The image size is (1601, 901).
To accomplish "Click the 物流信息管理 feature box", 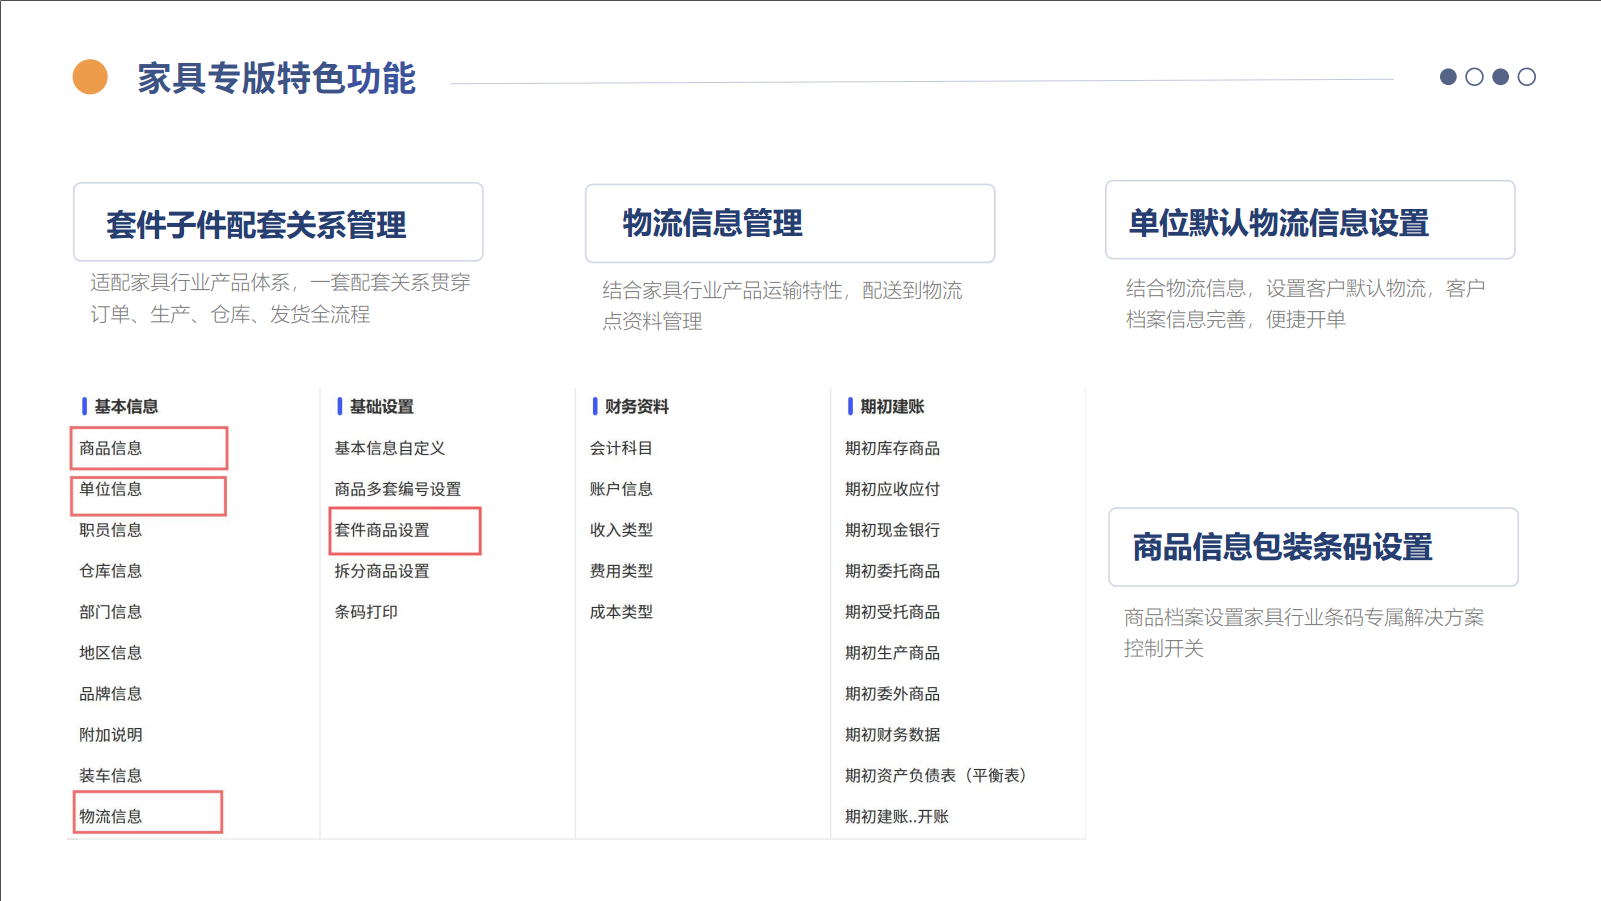I will (789, 223).
